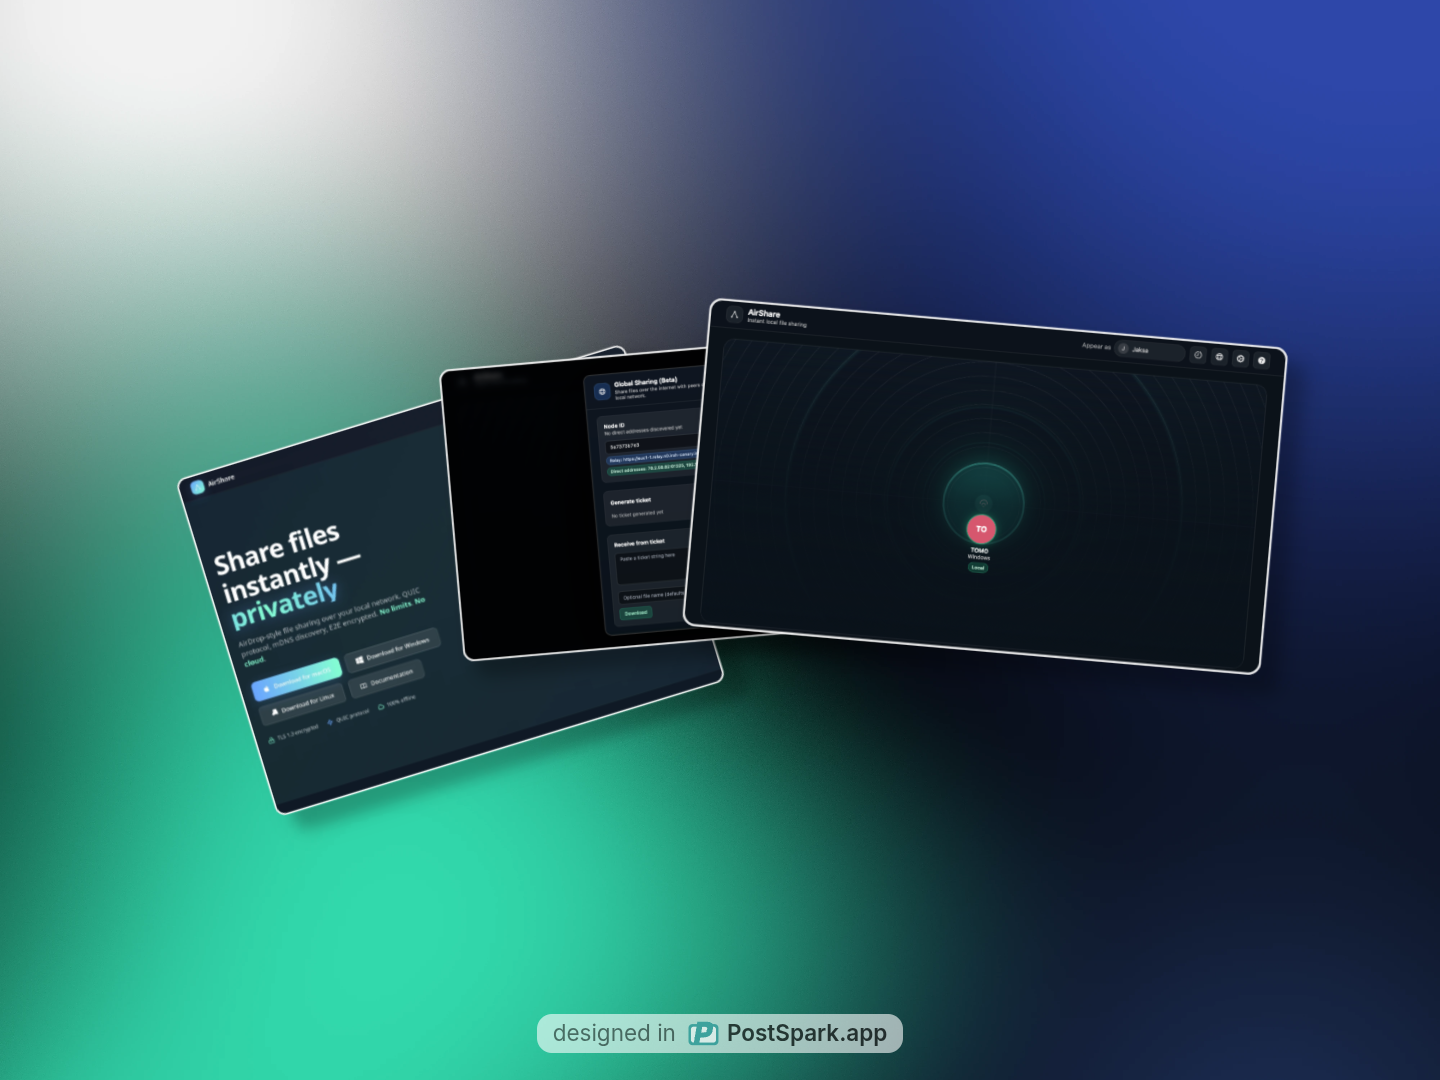Select the TOMO device on the radar
This screenshot has height=1080, width=1440.
(x=981, y=528)
